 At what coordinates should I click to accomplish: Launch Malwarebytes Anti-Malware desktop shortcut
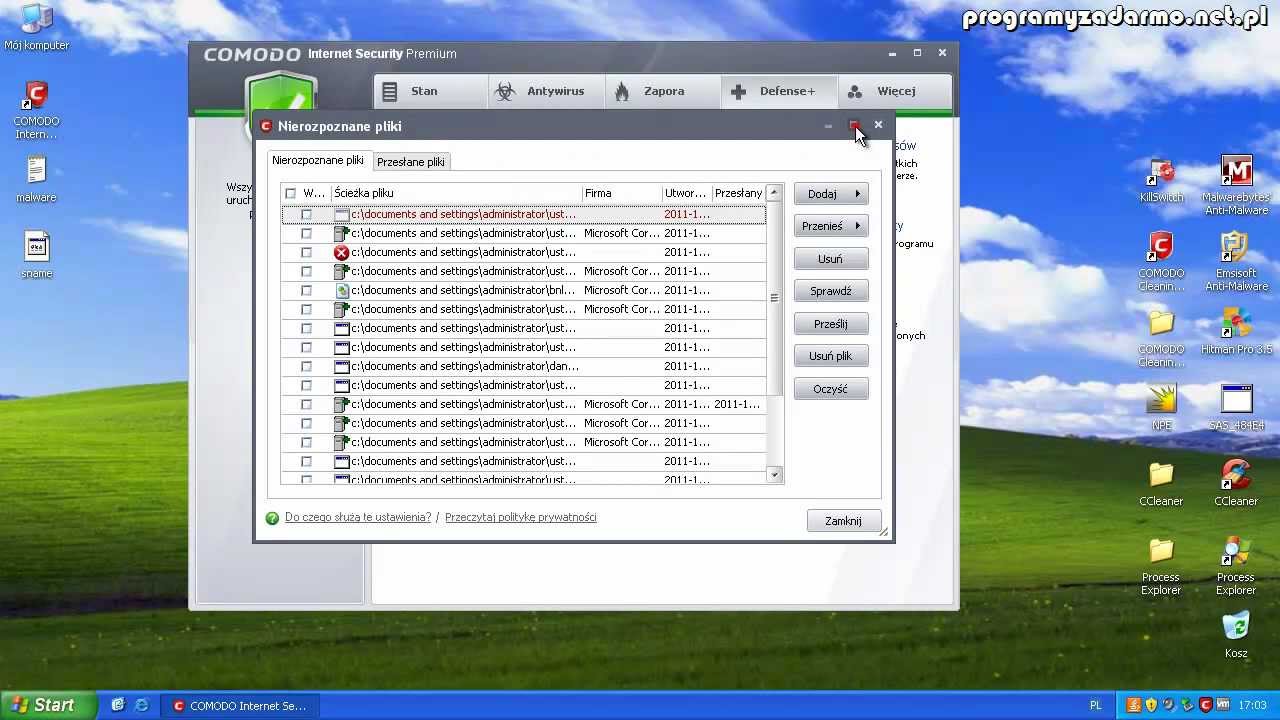tap(1236, 186)
